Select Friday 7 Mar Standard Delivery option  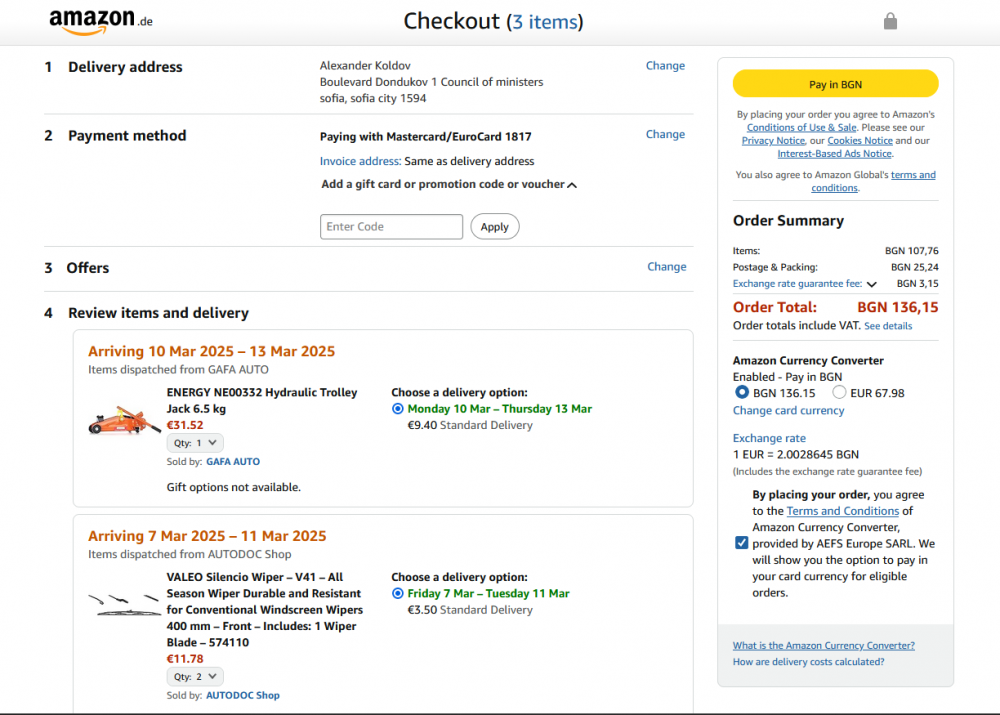tap(398, 594)
